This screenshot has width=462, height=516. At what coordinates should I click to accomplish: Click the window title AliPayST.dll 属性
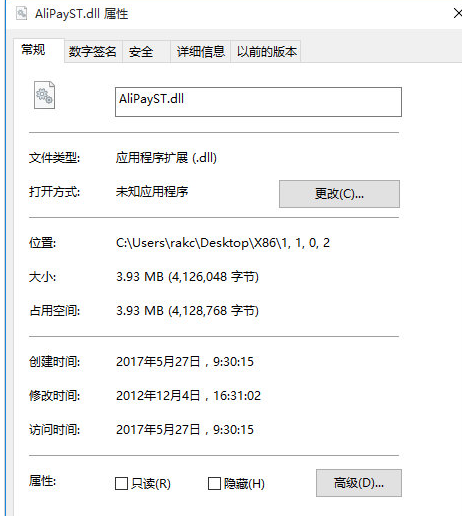[82, 14]
